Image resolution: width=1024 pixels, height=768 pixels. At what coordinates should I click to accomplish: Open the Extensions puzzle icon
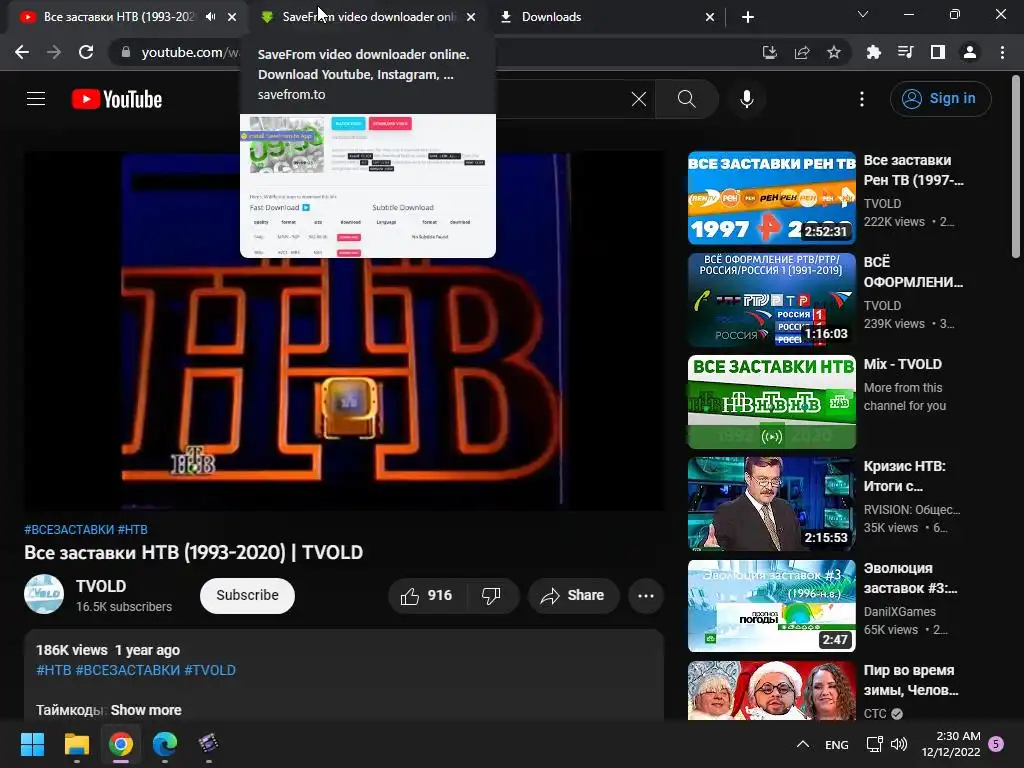[873, 52]
